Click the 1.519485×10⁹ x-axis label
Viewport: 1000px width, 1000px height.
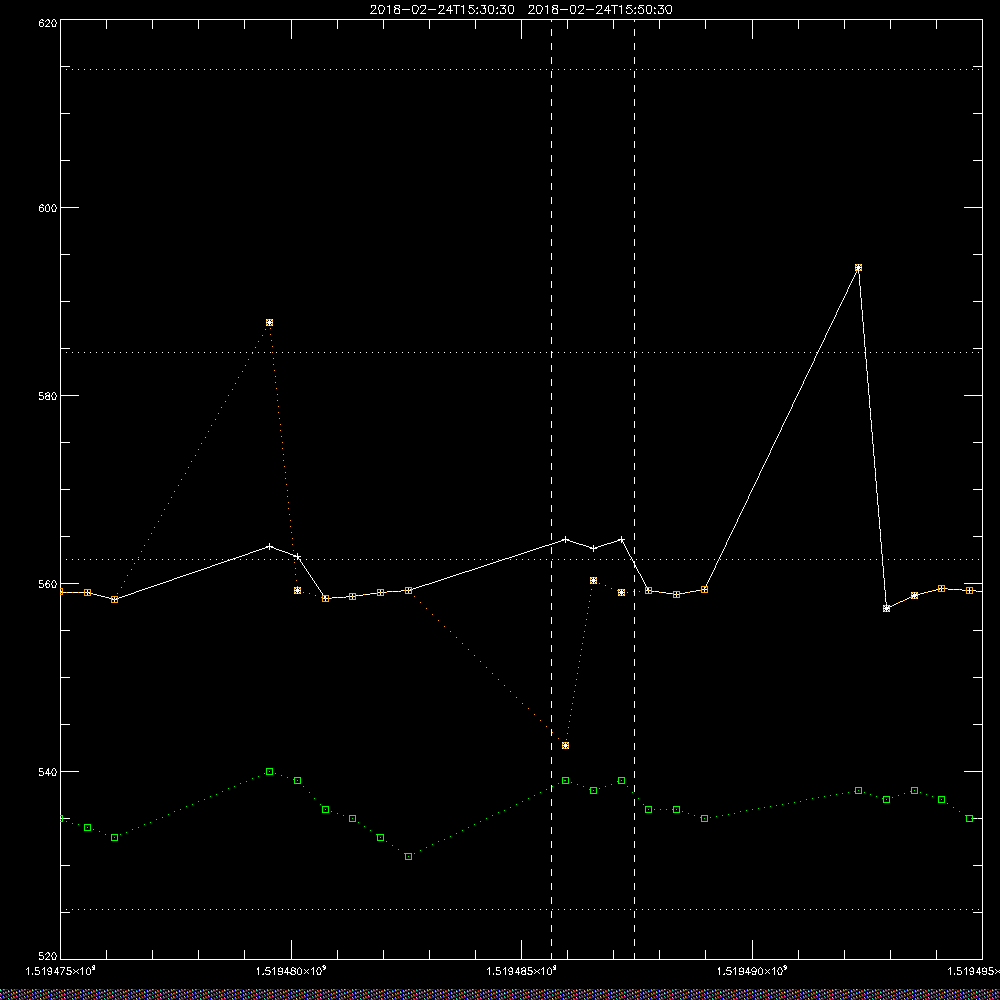(522, 971)
